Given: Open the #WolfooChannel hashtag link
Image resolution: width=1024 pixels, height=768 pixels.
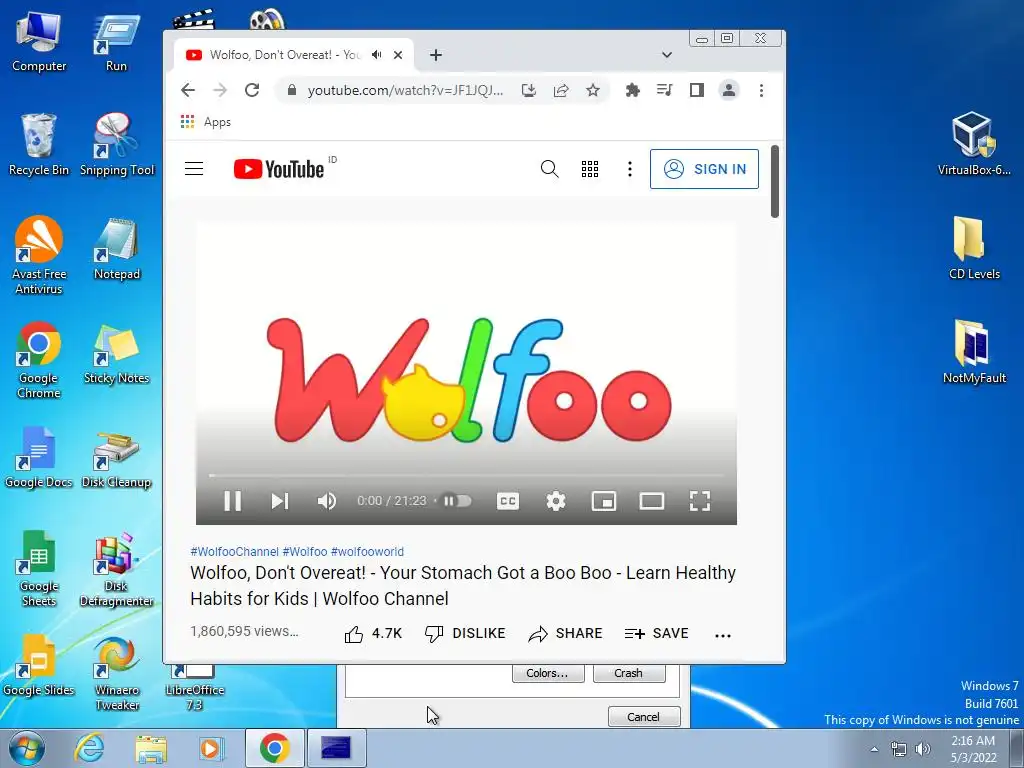Looking at the screenshot, I should pos(234,552).
